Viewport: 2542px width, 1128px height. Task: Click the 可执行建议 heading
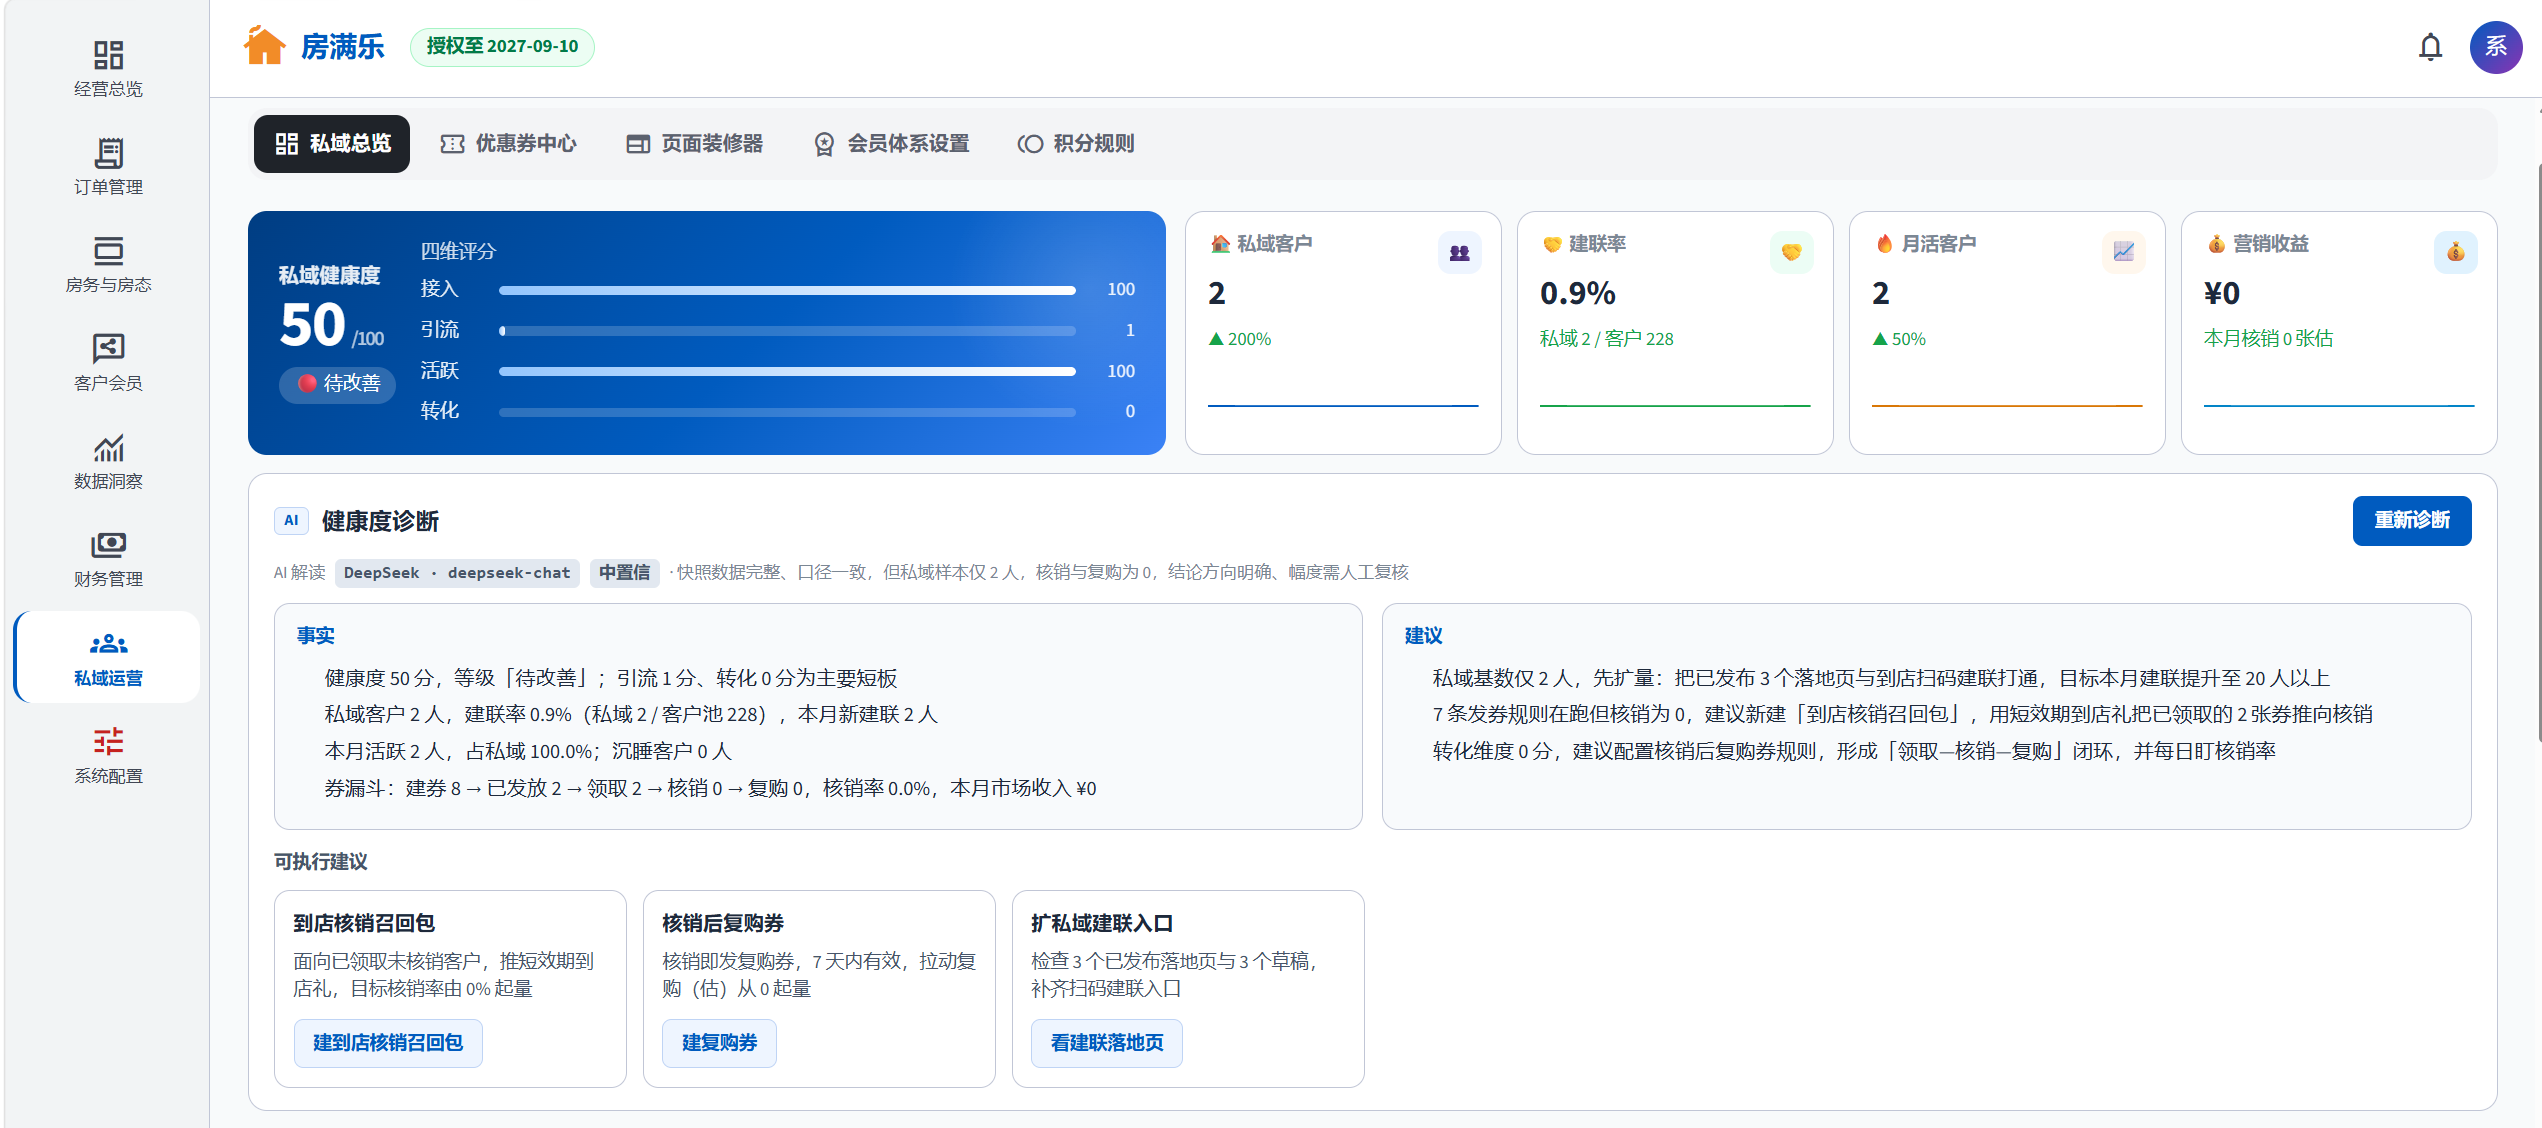point(321,862)
